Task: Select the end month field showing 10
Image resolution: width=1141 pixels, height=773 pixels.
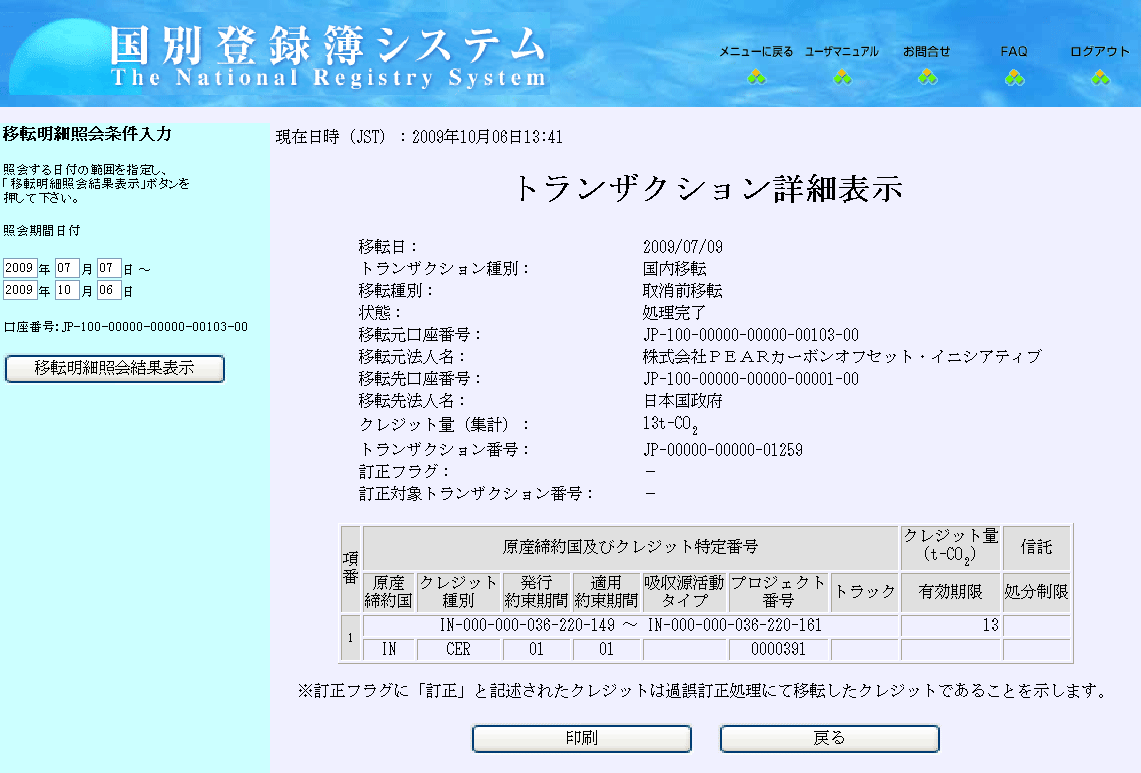Action: (66, 291)
